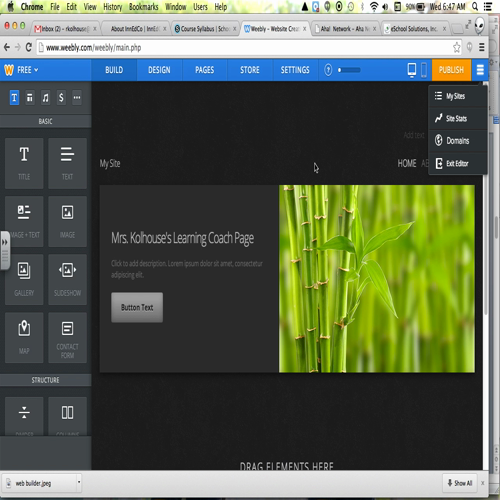Switch to mobile preview mode
Viewport: 500px width, 500px height.
424,70
